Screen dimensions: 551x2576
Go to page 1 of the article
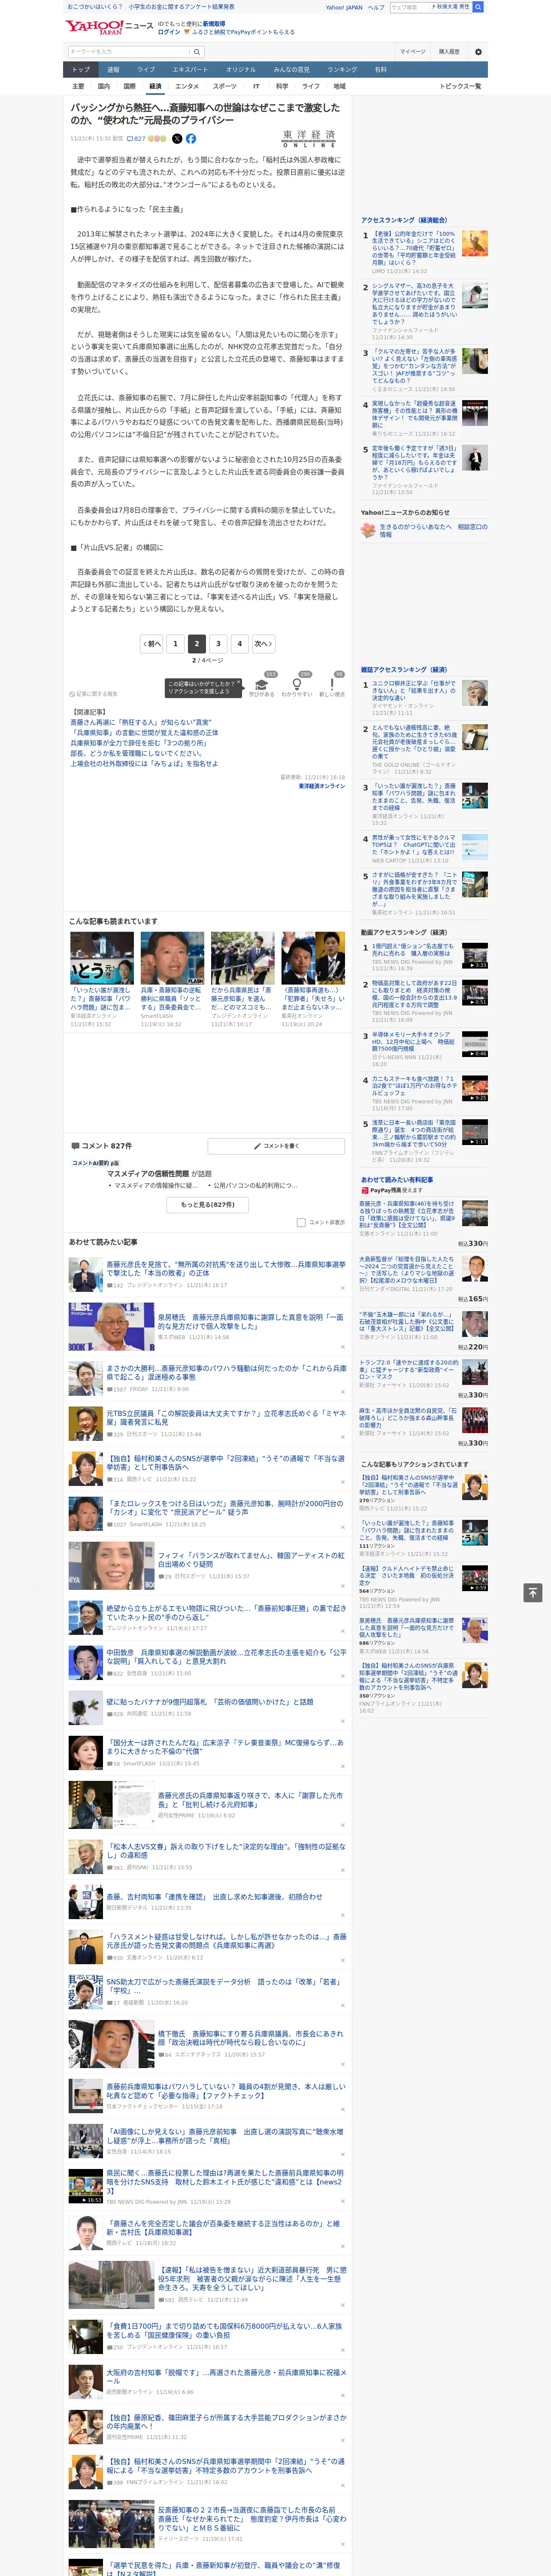[175, 644]
